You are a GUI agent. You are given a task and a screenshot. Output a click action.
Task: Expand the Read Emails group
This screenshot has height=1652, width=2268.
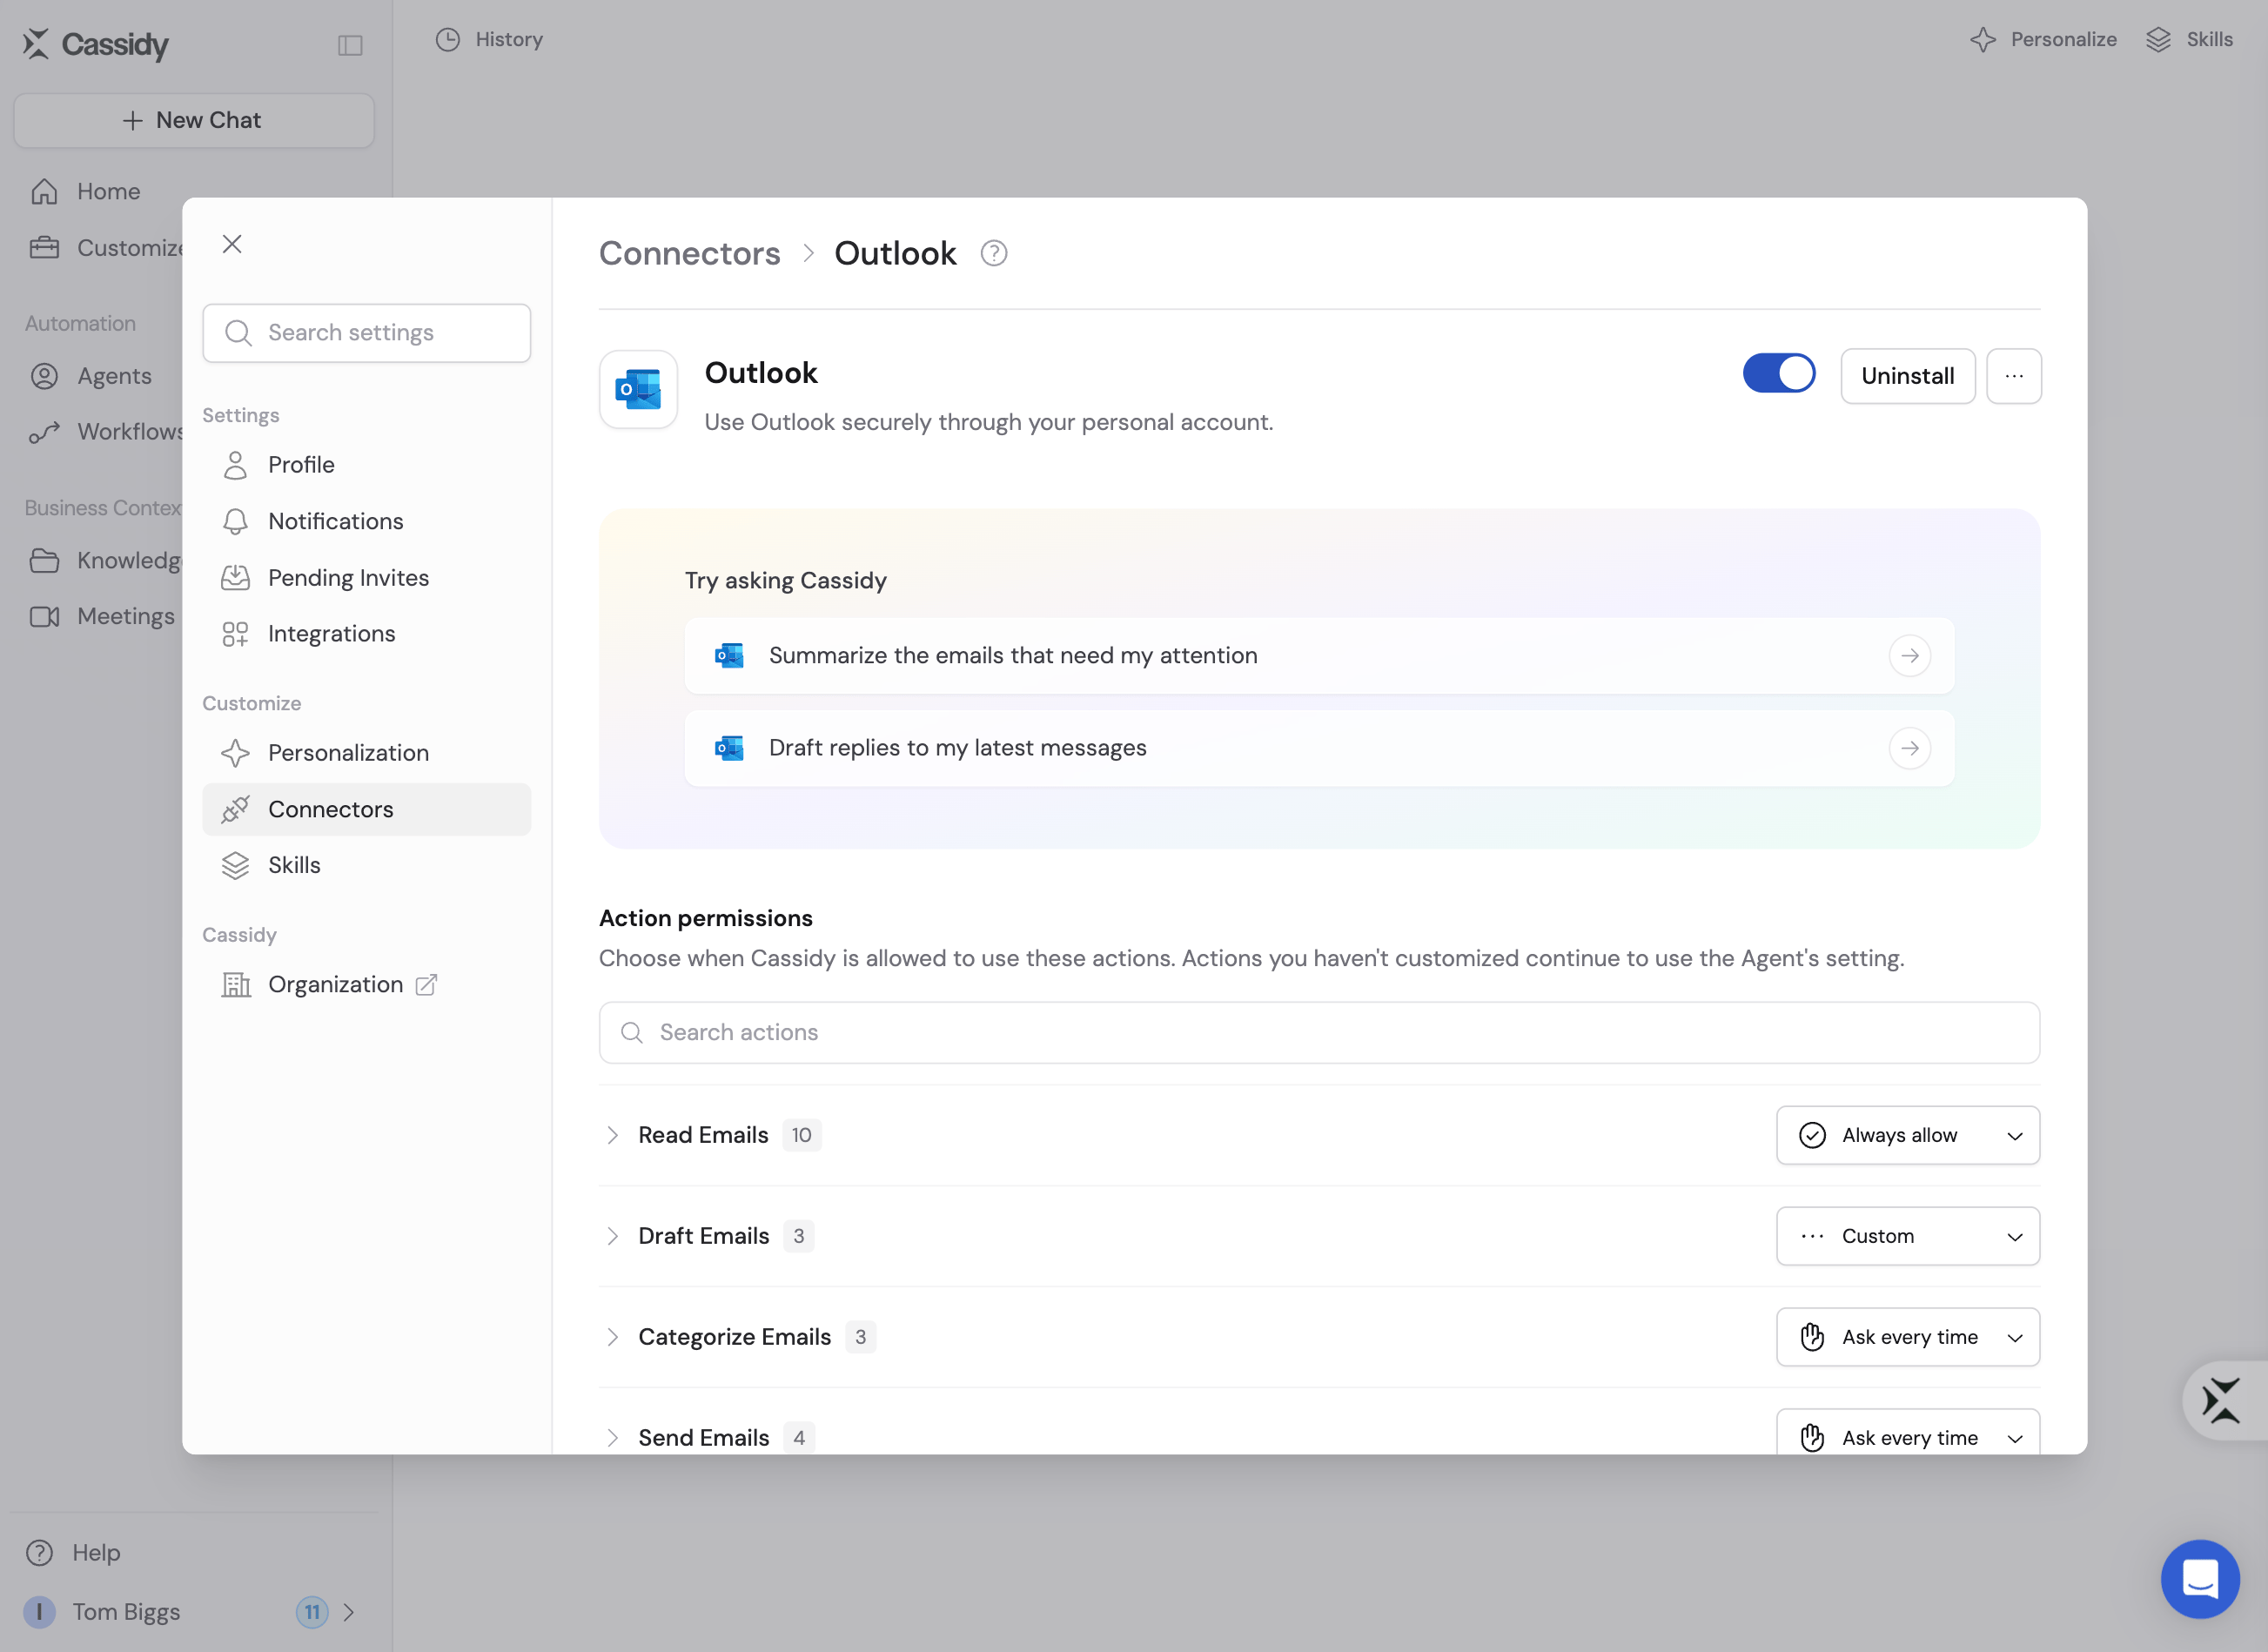pos(612,1136)
